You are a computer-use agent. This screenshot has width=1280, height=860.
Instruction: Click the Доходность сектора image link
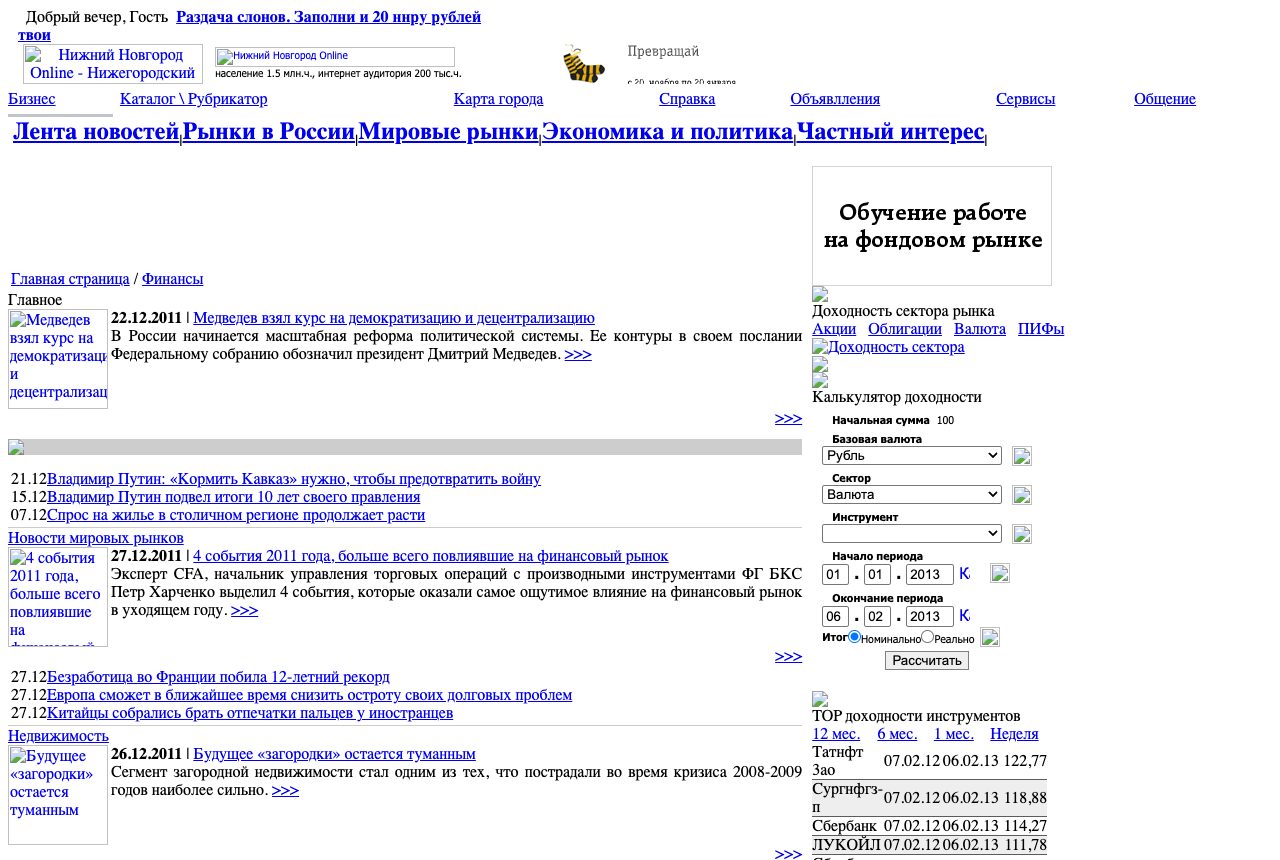(x=888, y=347)
